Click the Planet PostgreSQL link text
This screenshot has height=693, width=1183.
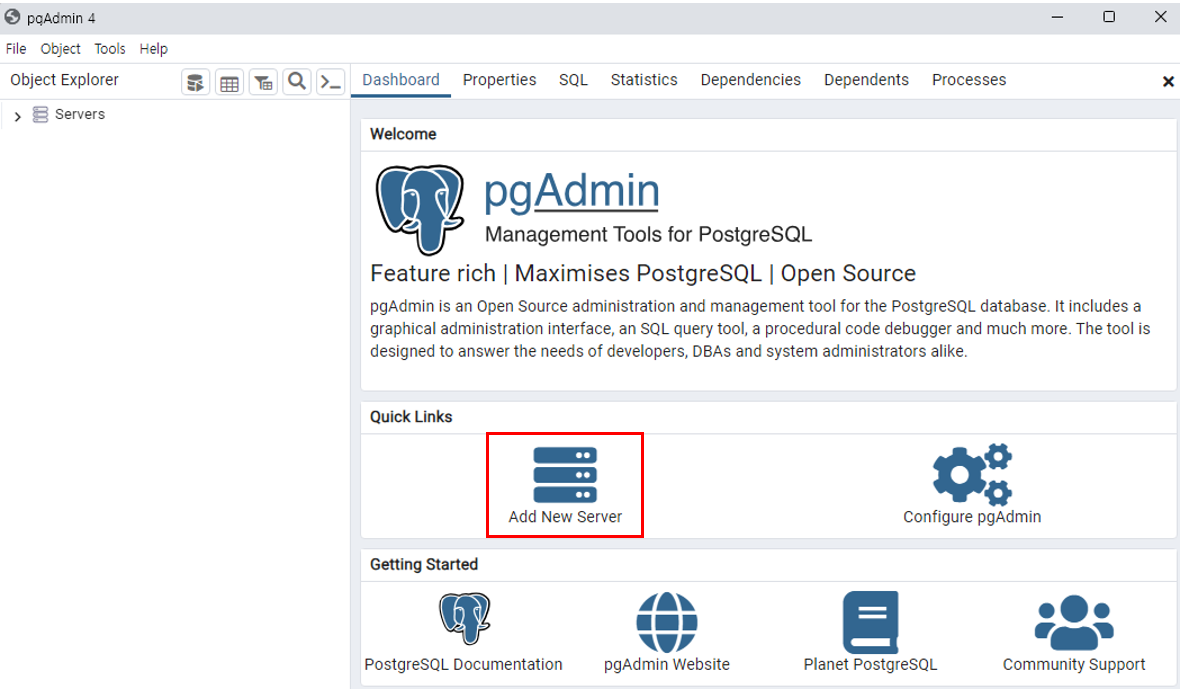click(870, 665)
